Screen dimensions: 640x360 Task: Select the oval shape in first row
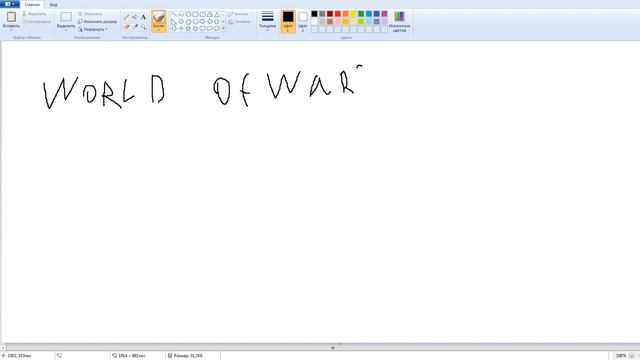point(188,14)
